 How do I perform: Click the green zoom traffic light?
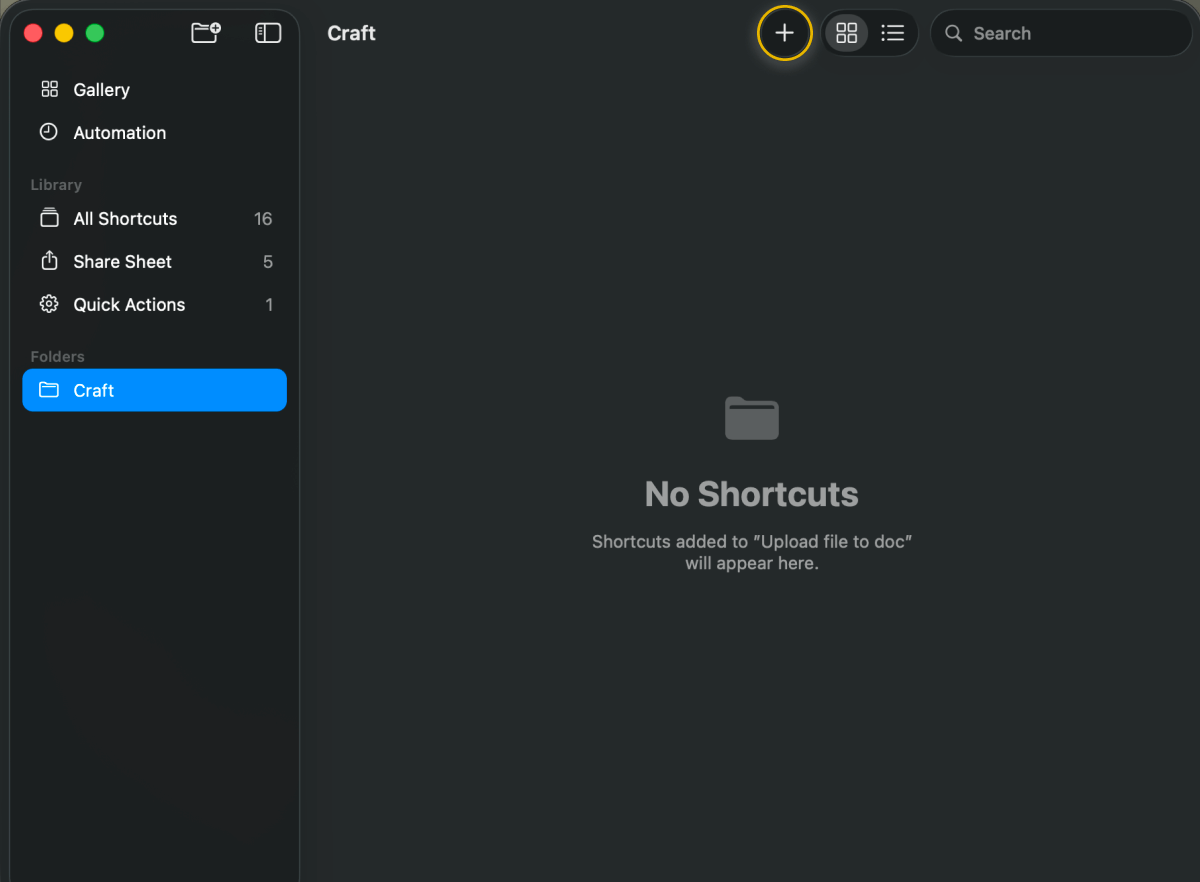[94, 32]
